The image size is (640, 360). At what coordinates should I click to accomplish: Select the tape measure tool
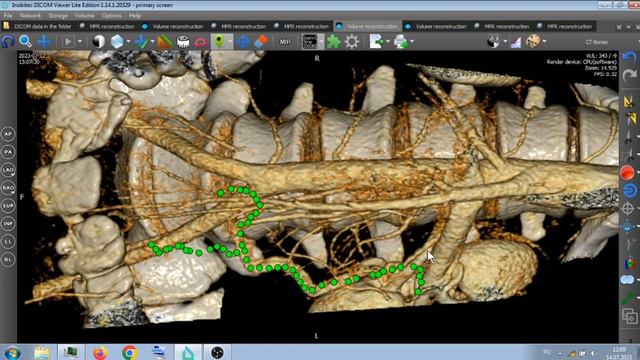(183, 41)
